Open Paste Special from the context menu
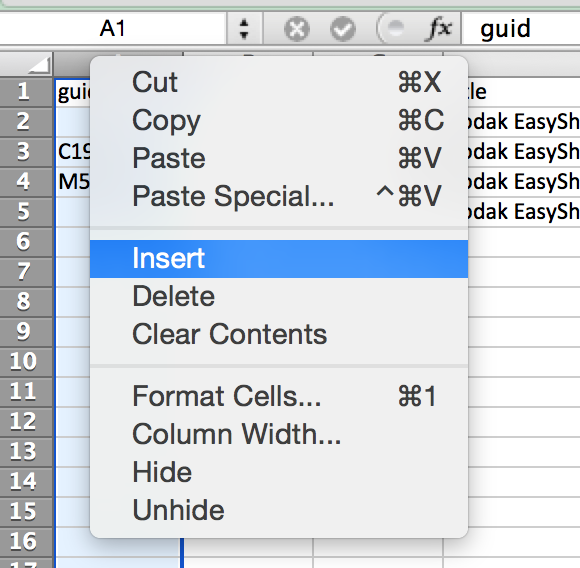Viewport: 580px width, 568px height. pyautogui.click(x=279, y=196)
